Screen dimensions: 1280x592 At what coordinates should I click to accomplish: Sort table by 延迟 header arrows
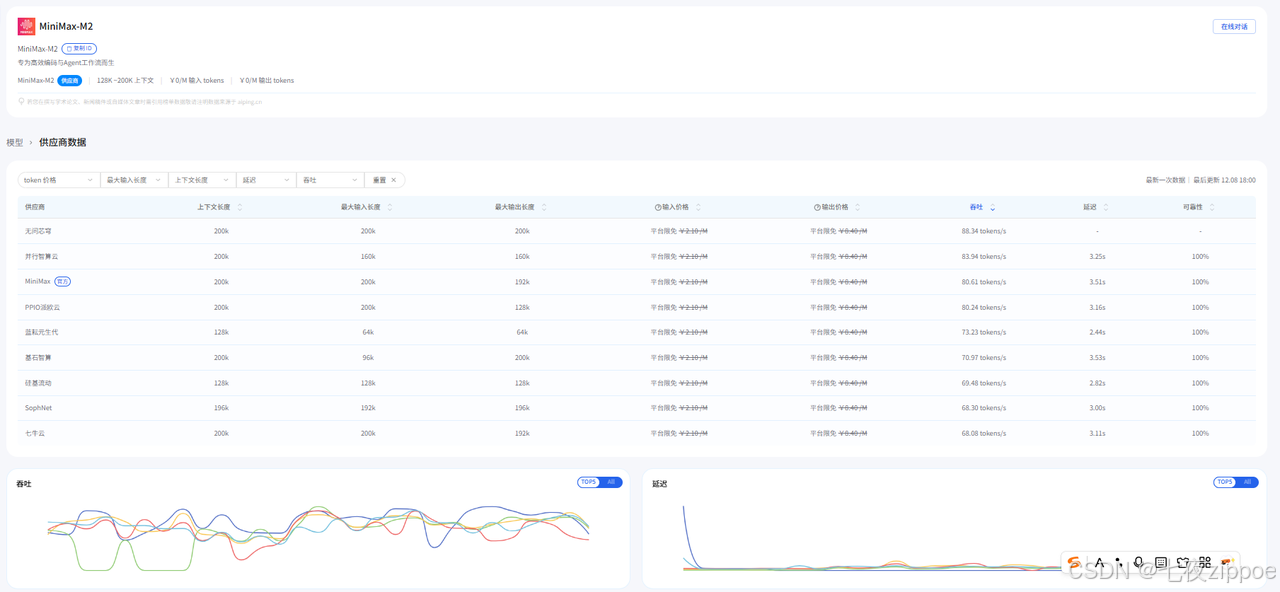1105,207
